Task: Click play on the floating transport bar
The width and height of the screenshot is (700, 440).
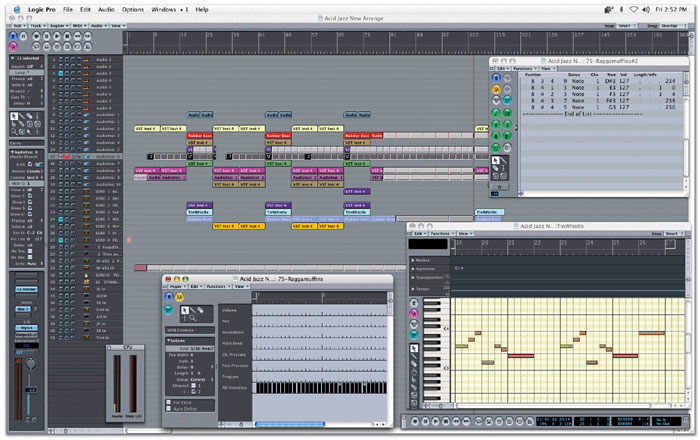Action: [435, 421]
